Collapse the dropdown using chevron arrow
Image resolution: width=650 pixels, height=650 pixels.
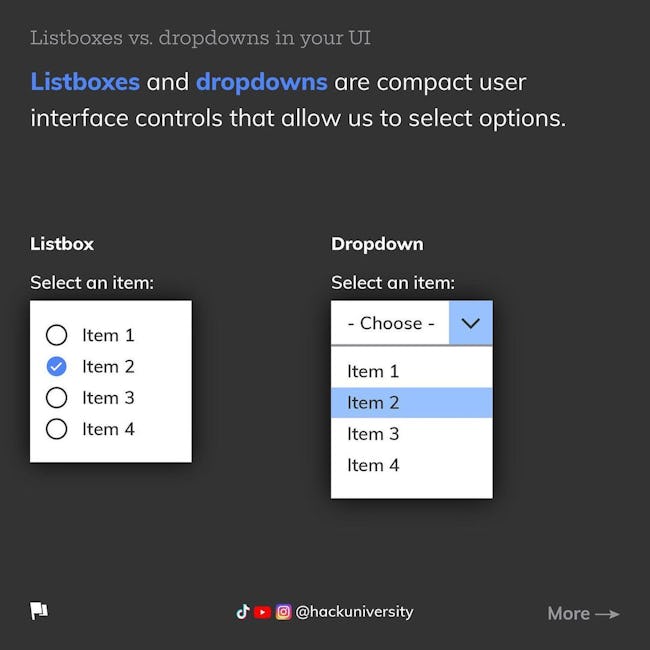click(471, 323)
